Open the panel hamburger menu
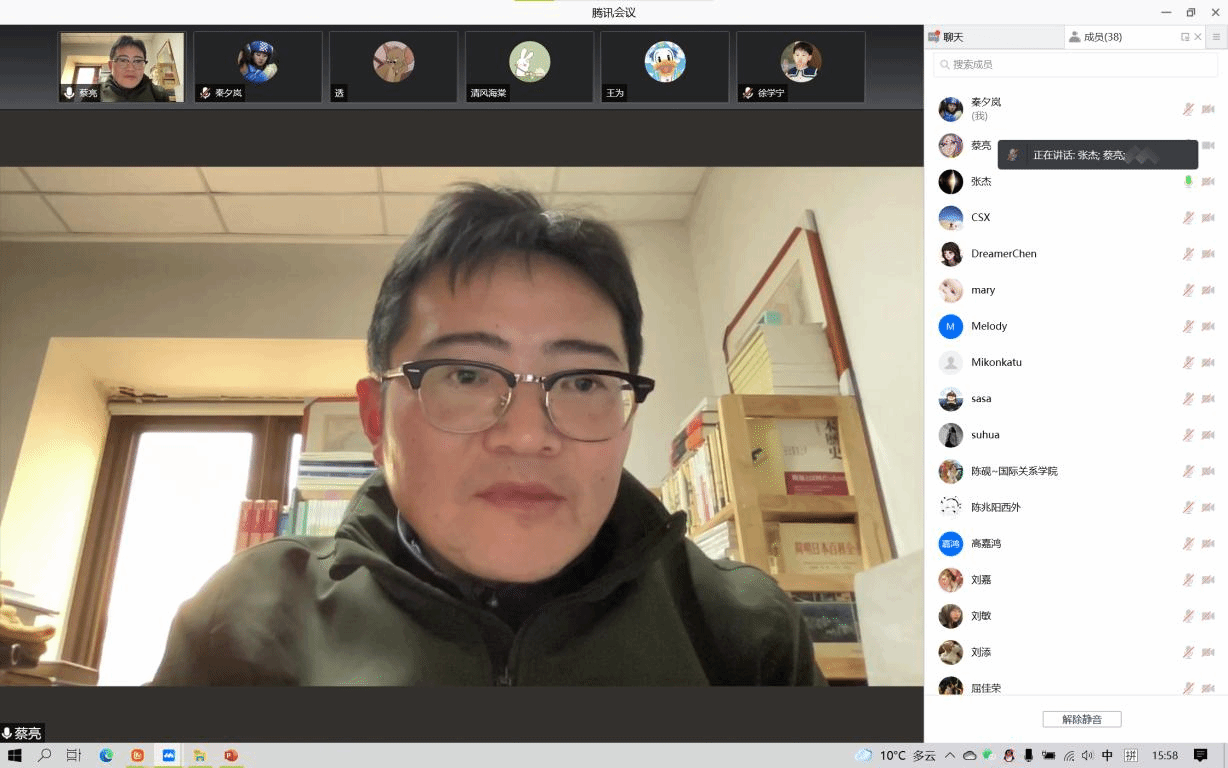This screenshot has width=1228, height=768. pyautogui.click(x=1216, y=37)
